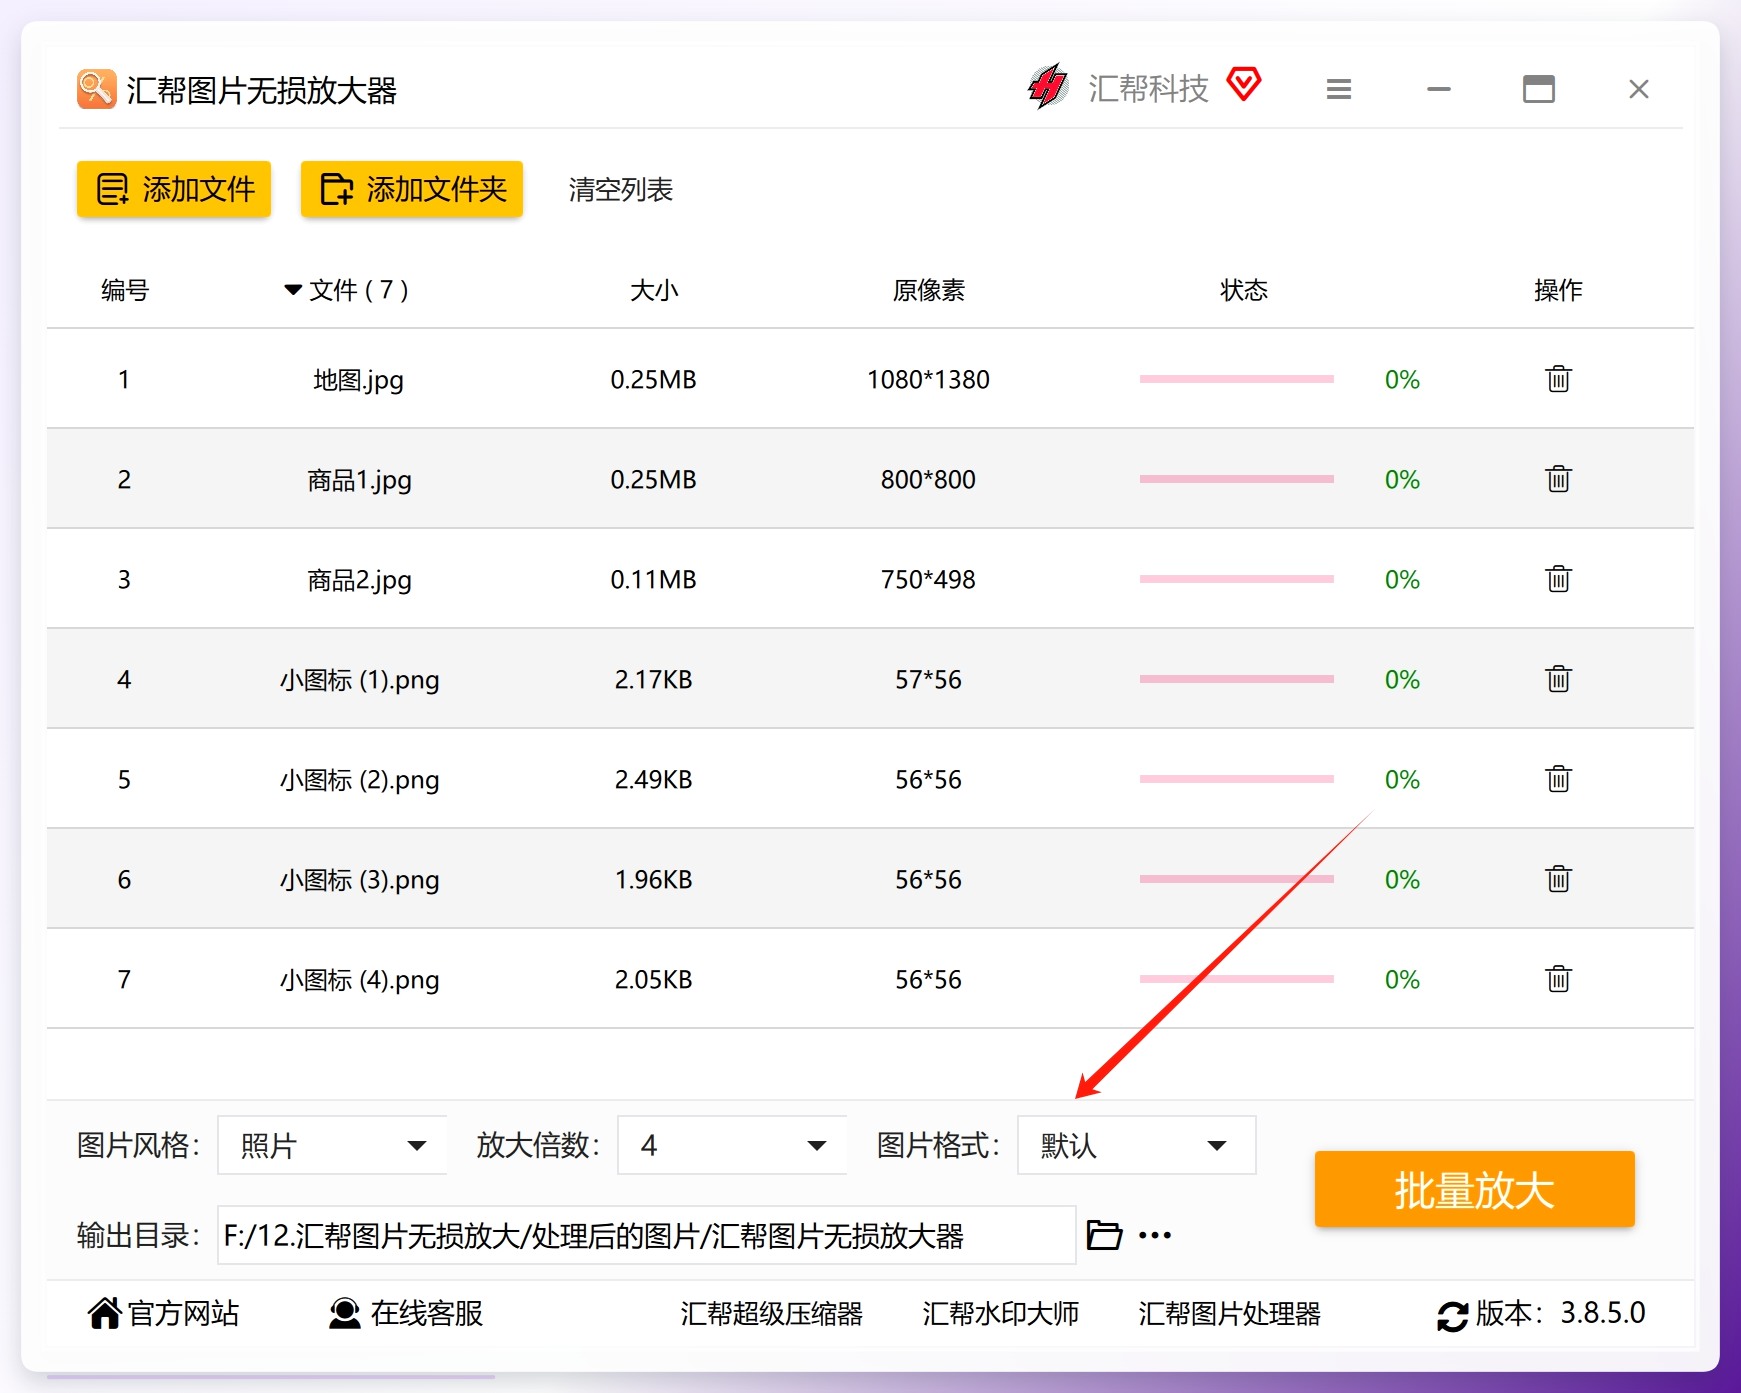Select the file name 小图标 (3).png

point(359,880)
